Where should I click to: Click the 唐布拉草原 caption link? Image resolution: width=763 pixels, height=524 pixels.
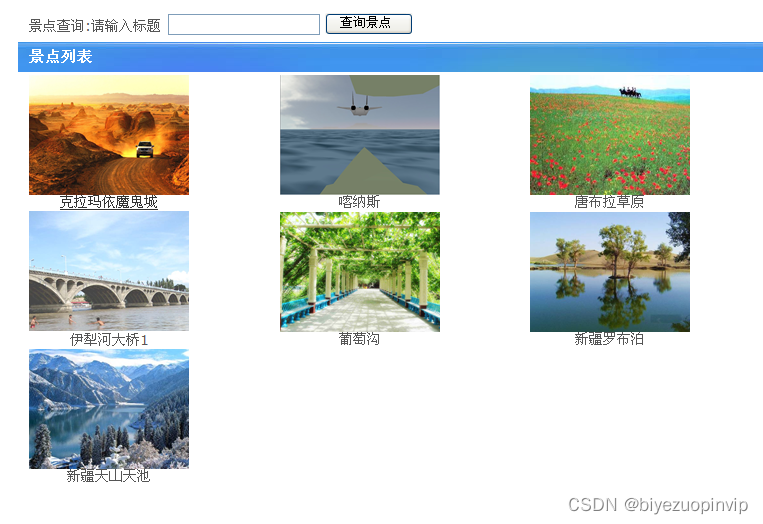tap(609, 202)
